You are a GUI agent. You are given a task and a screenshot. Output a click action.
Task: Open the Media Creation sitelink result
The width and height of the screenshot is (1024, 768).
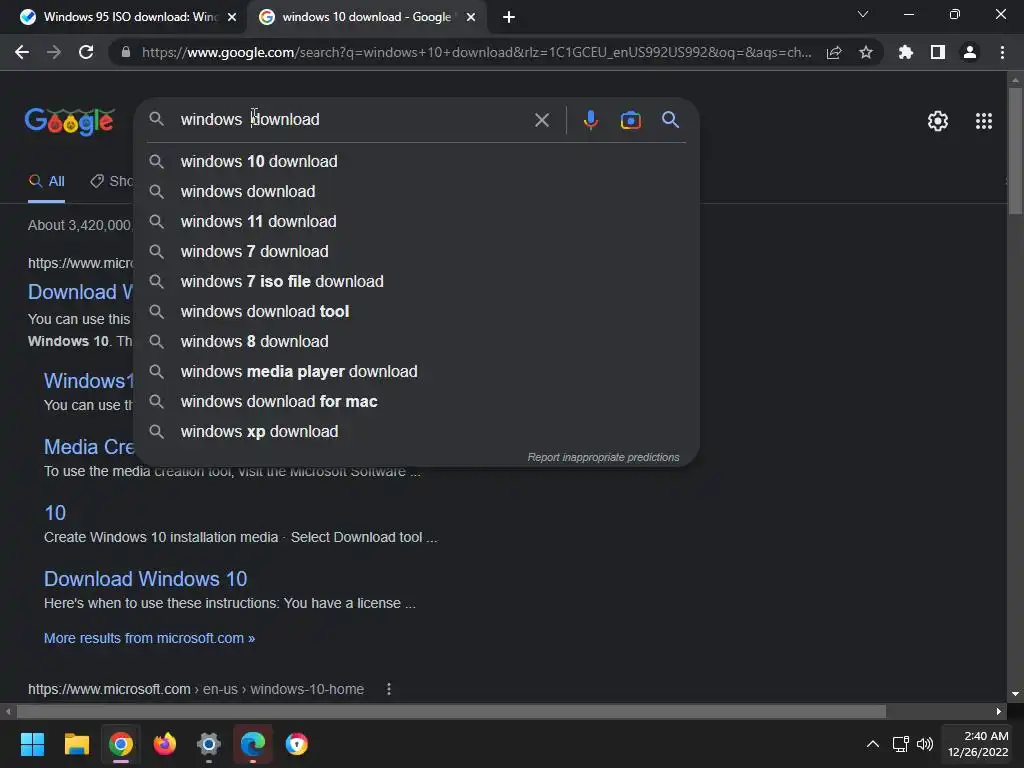(x=89, y=447)
